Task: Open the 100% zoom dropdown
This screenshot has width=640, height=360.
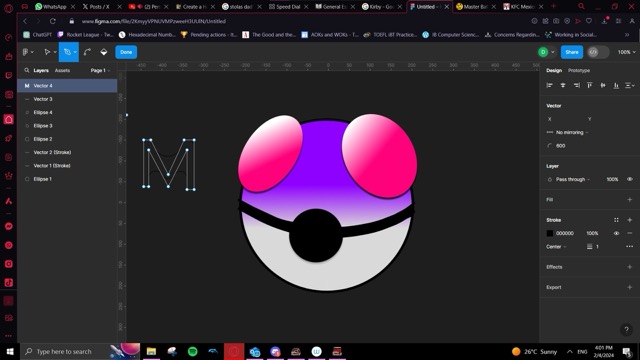Action: 626,52
